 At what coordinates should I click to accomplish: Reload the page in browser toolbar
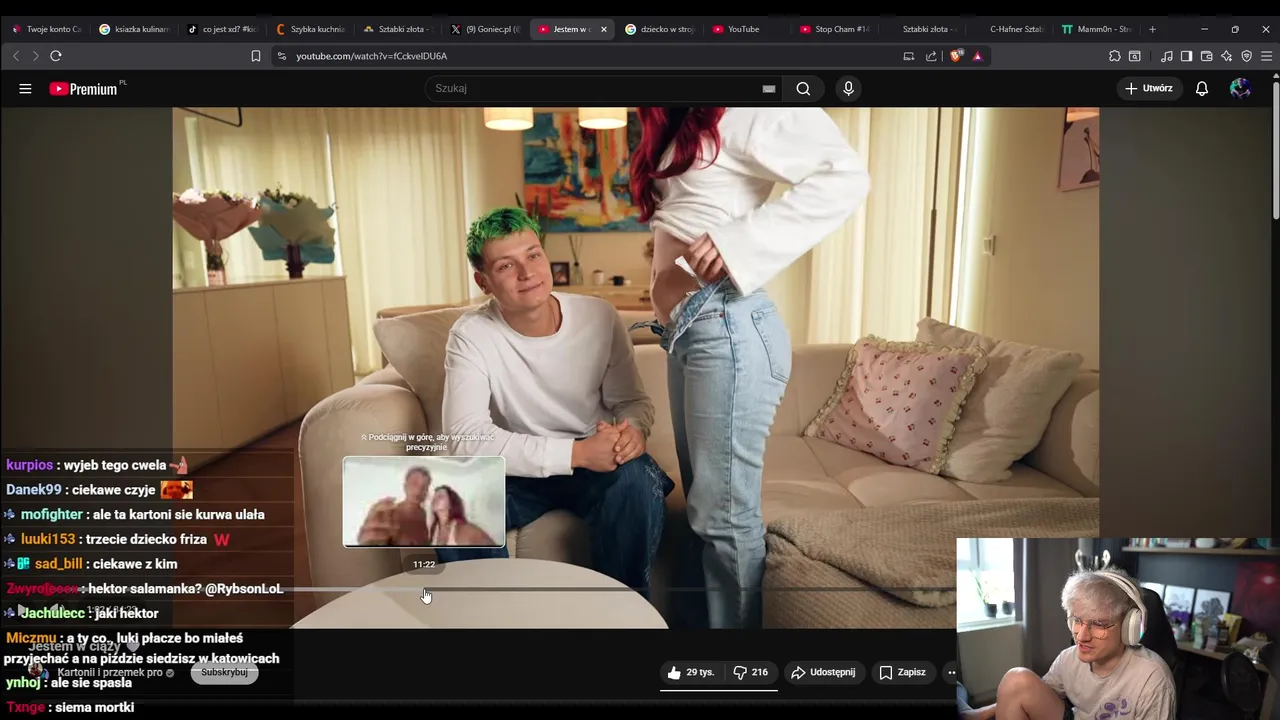pos(56,56)
